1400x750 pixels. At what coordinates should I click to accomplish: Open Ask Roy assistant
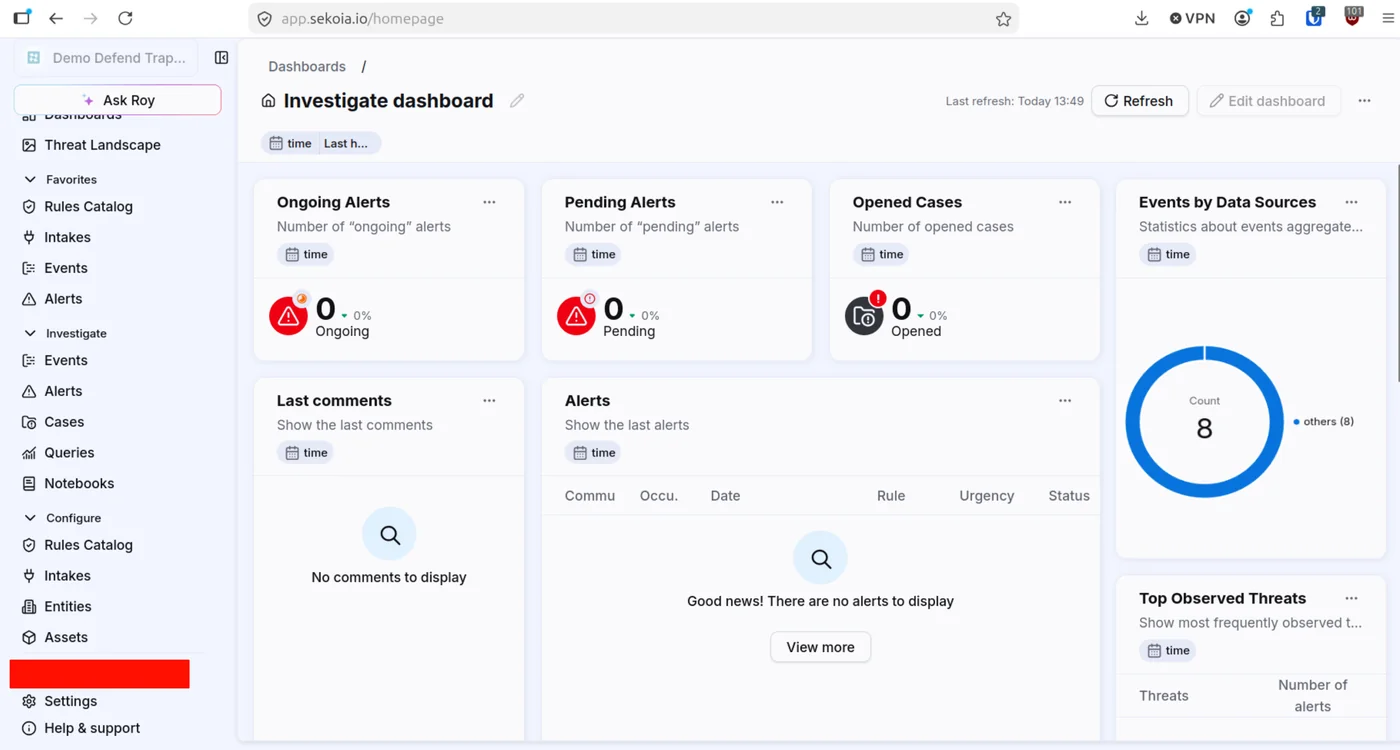[117, 100]
